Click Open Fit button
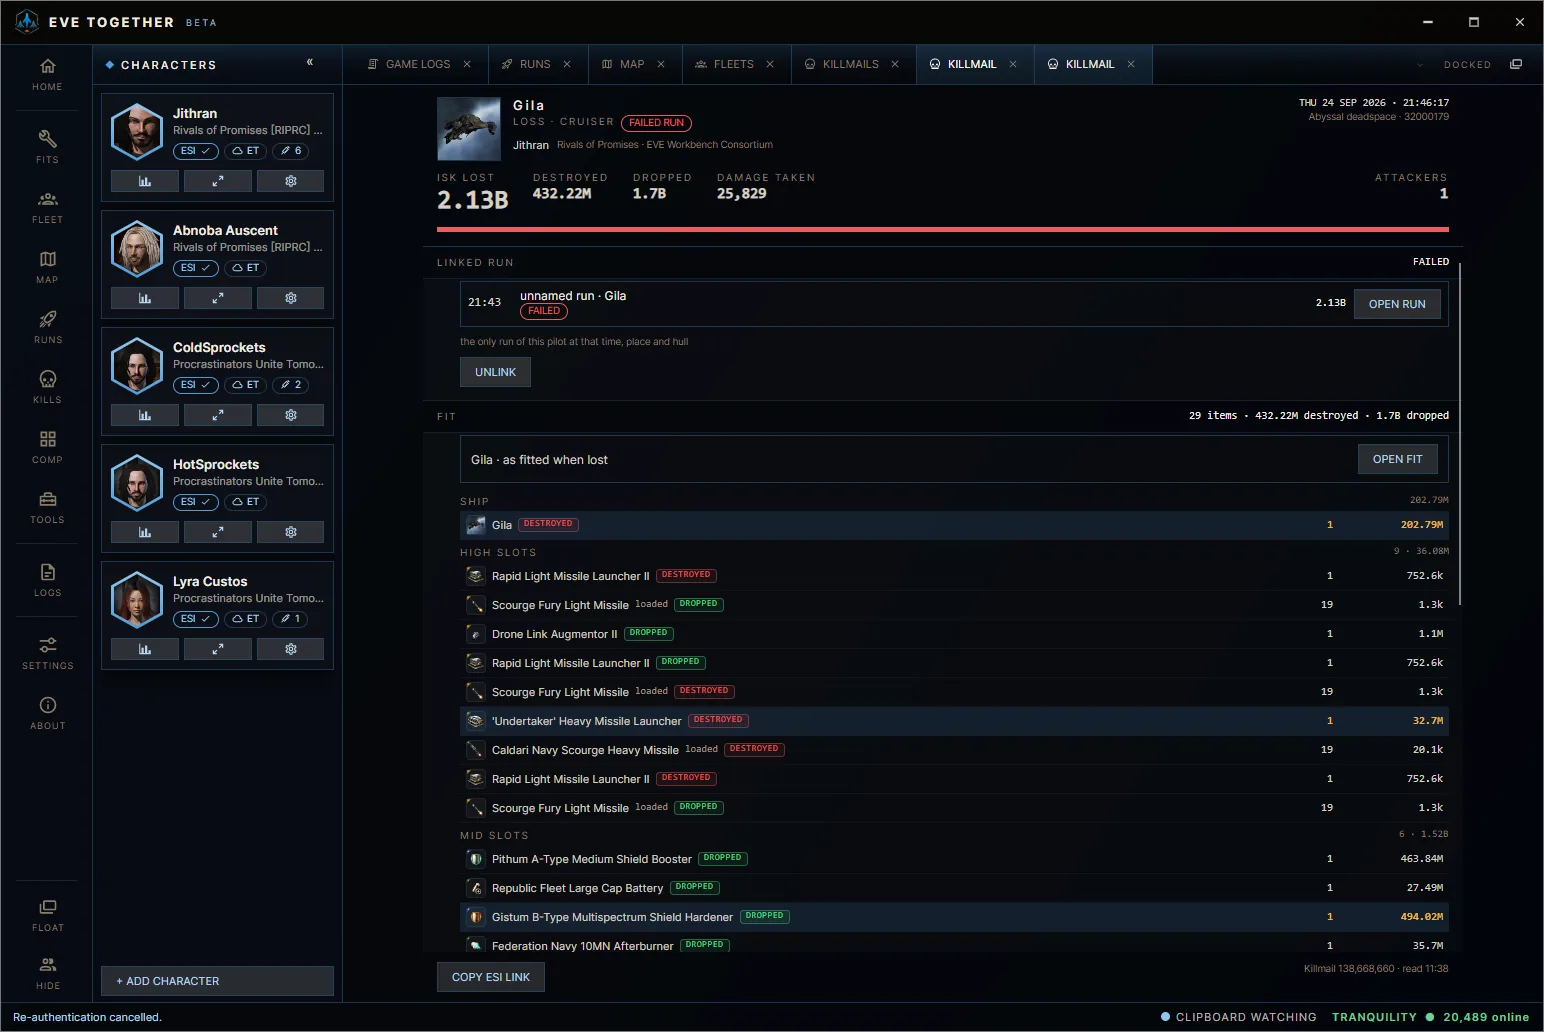Image resolution: width=1544 pixels, height=1032 pixels. click(x=1397, y=459)
